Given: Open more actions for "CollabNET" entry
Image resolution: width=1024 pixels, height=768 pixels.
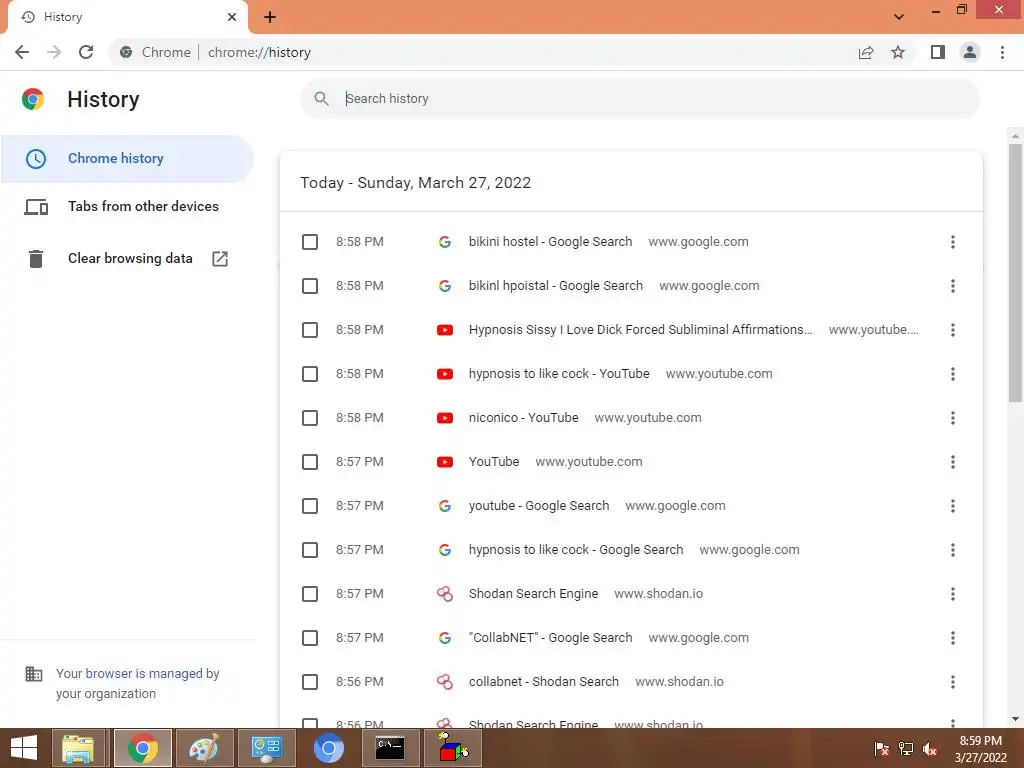Looking at the screenshot, I should 953,638.
